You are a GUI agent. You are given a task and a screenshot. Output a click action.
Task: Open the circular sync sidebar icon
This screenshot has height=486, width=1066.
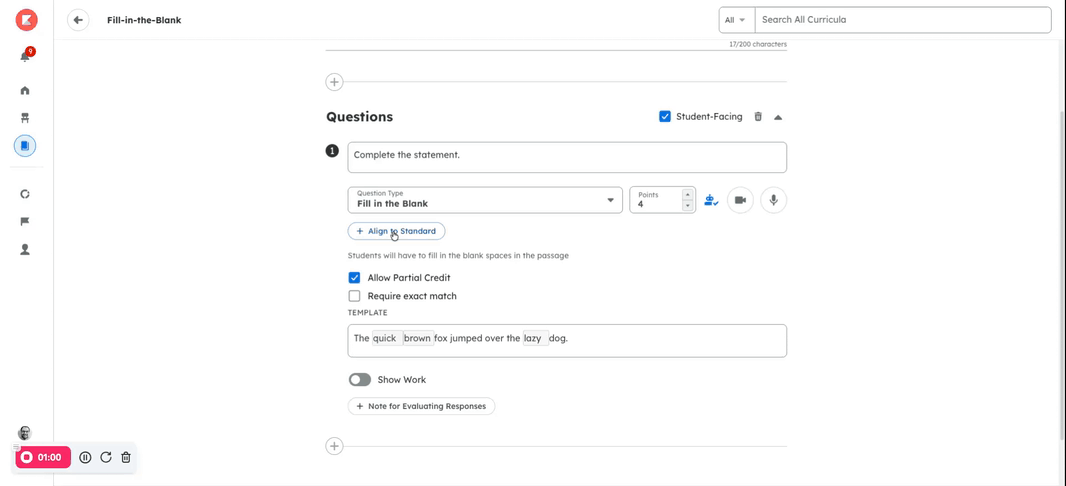click(25, 194)
